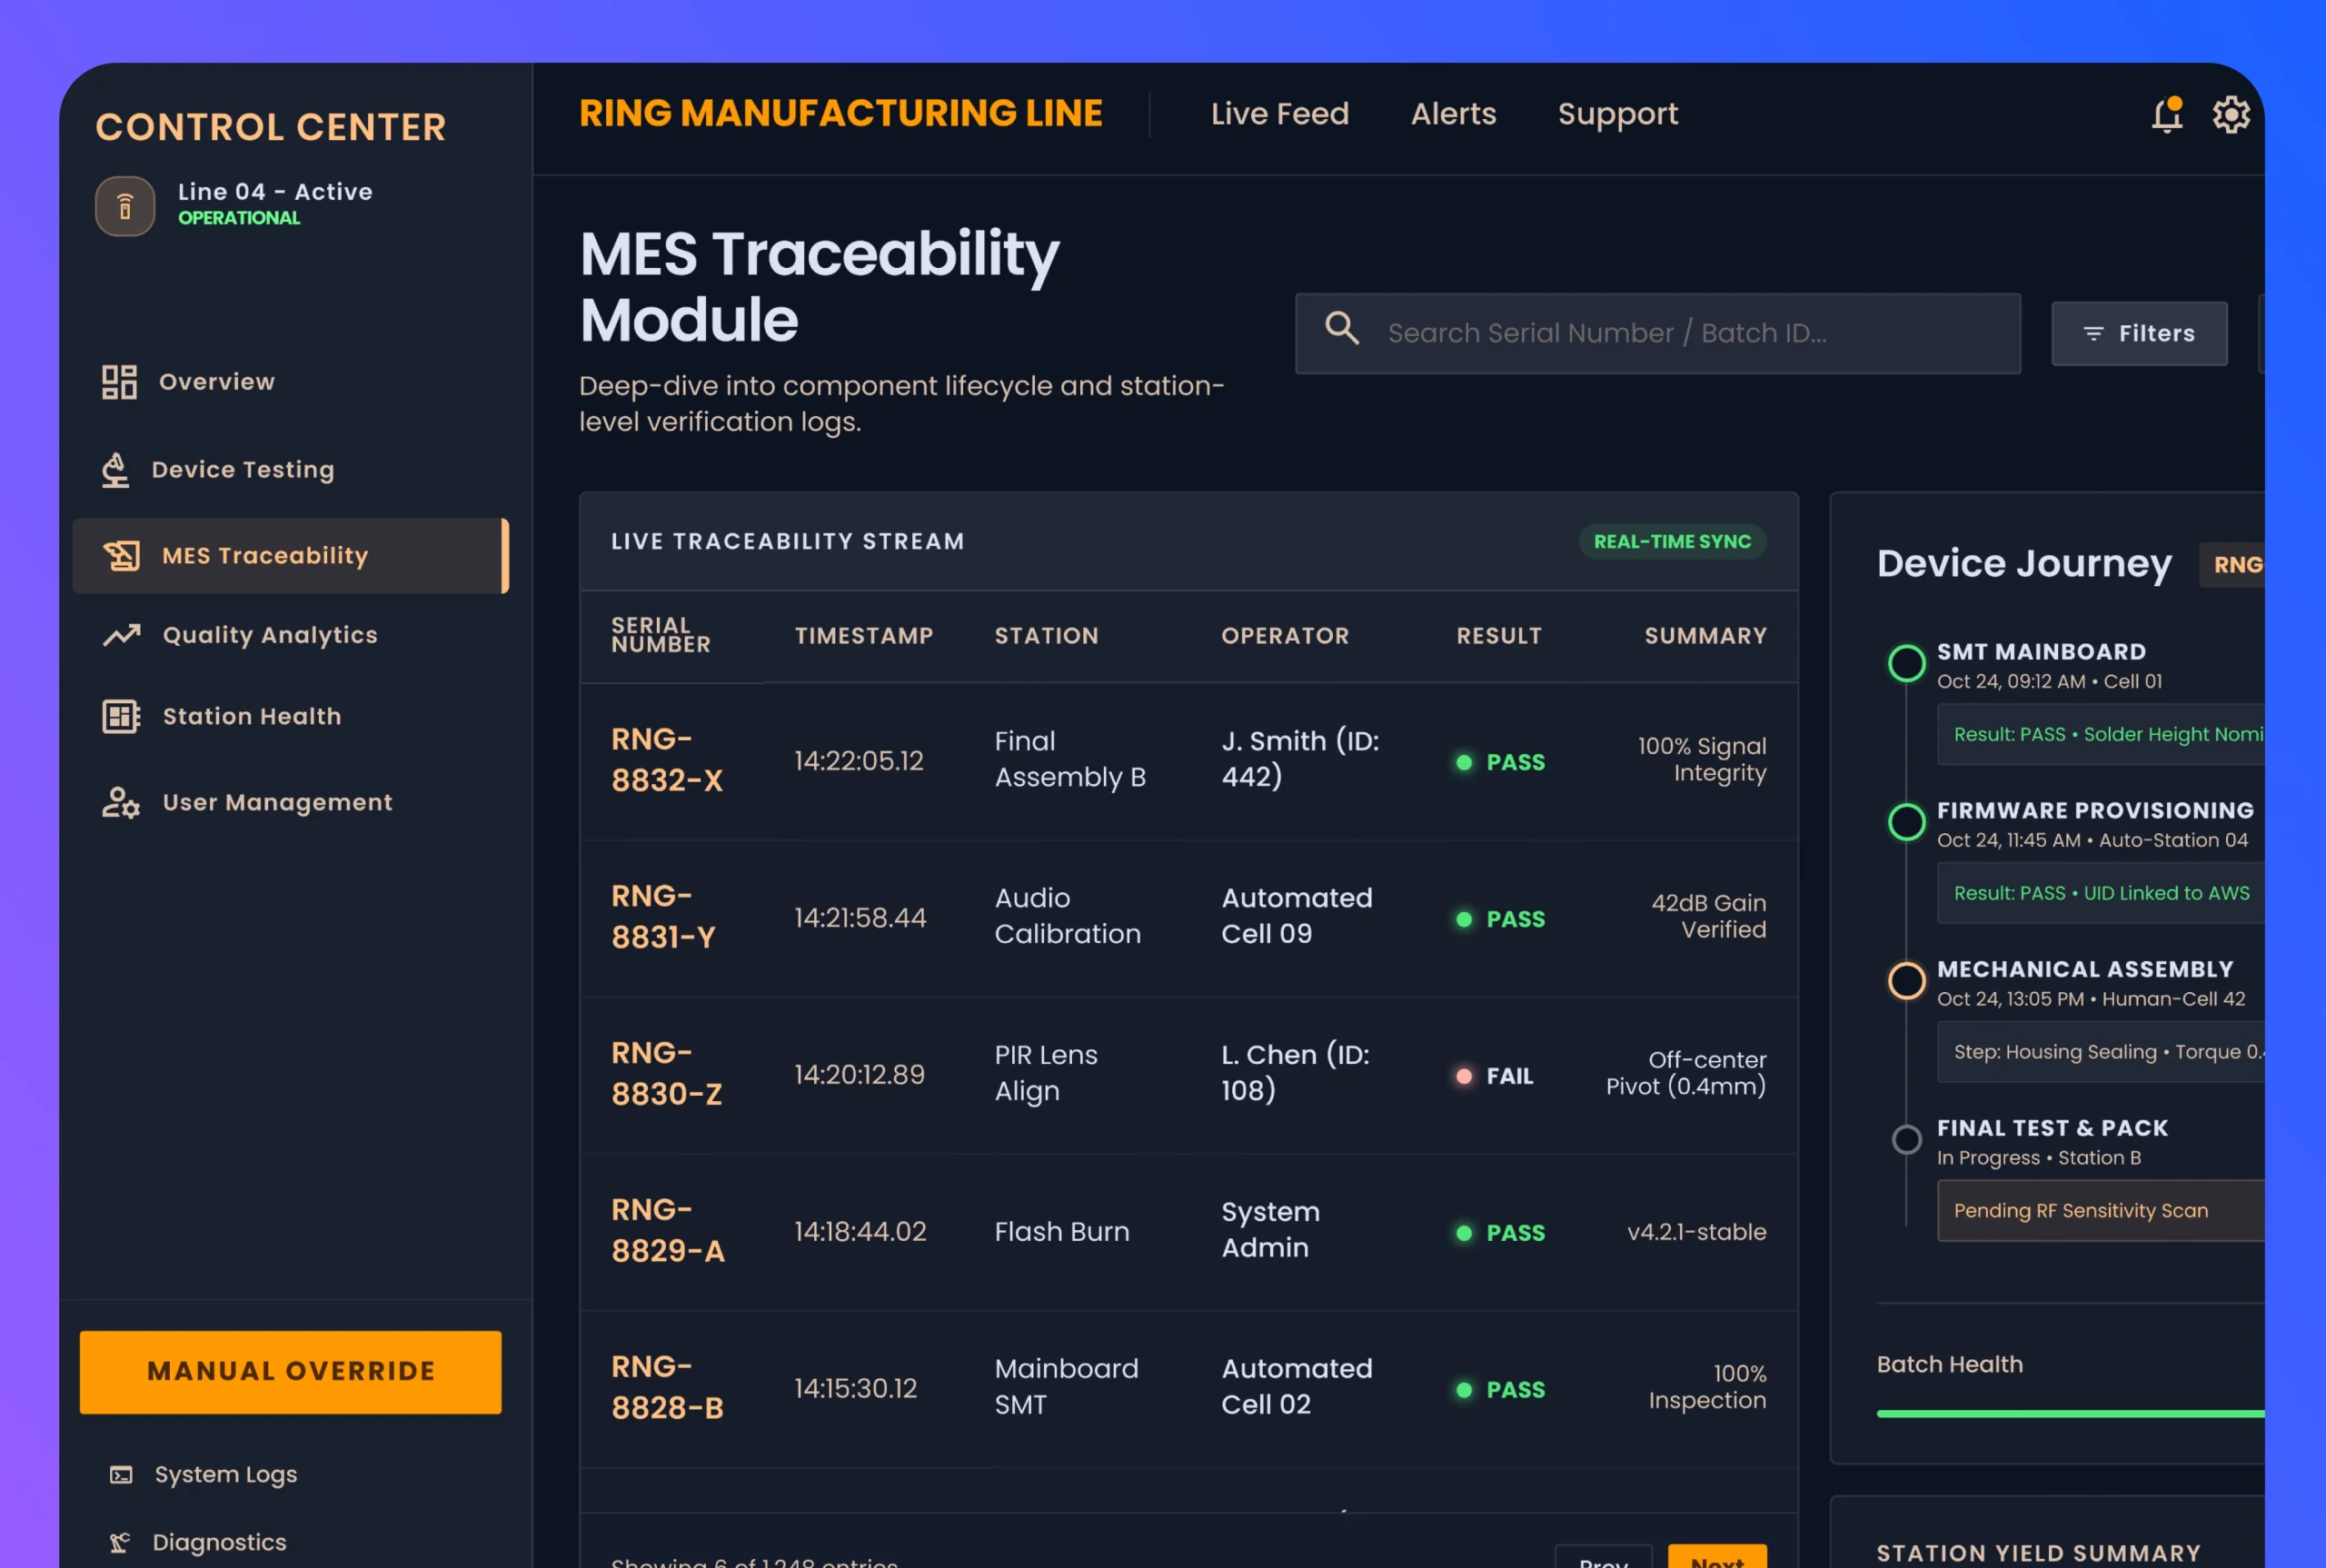Click the Ring Manufacturing Line title
The image size is (2326, 1568).
[841, 113]
